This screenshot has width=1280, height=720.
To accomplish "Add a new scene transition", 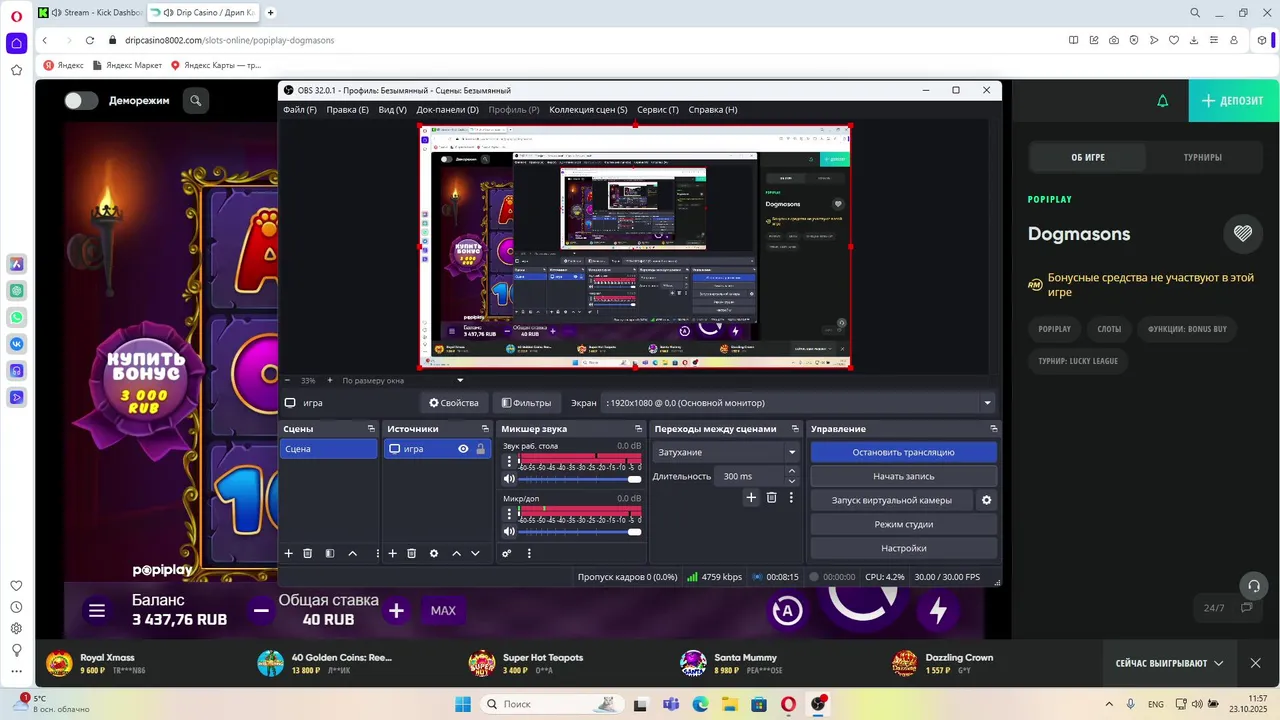I will point(751,497).
